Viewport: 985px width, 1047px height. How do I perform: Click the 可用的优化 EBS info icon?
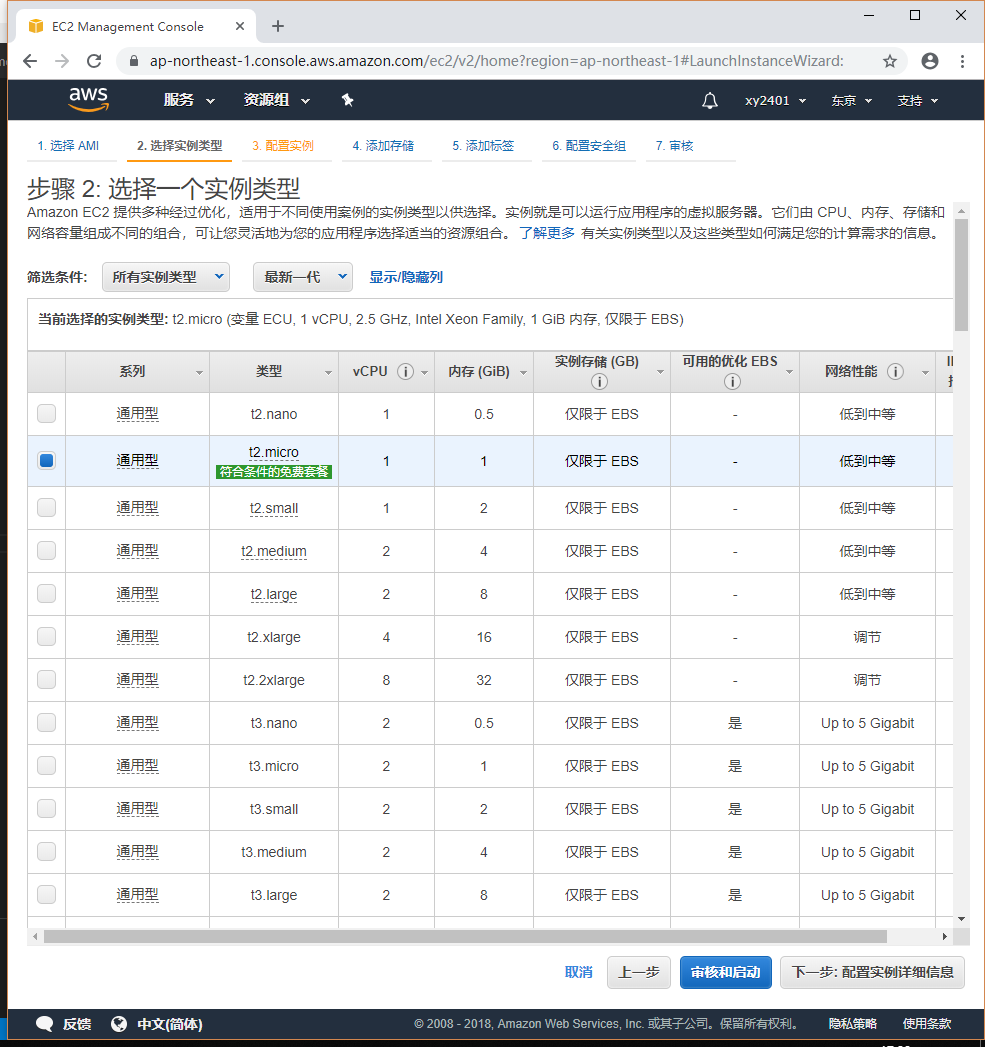732,381
